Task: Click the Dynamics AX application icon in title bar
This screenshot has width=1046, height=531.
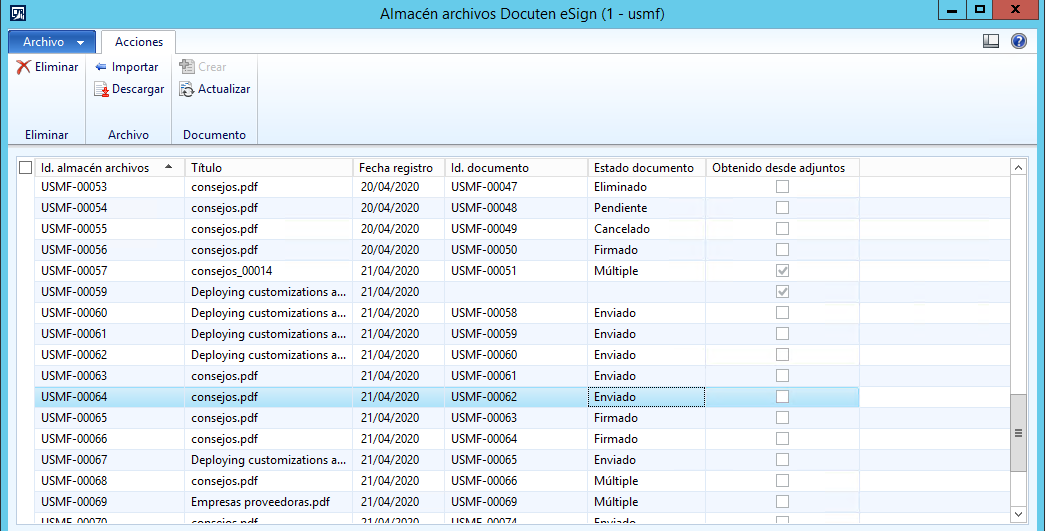Action: click(x=18, y=13)
